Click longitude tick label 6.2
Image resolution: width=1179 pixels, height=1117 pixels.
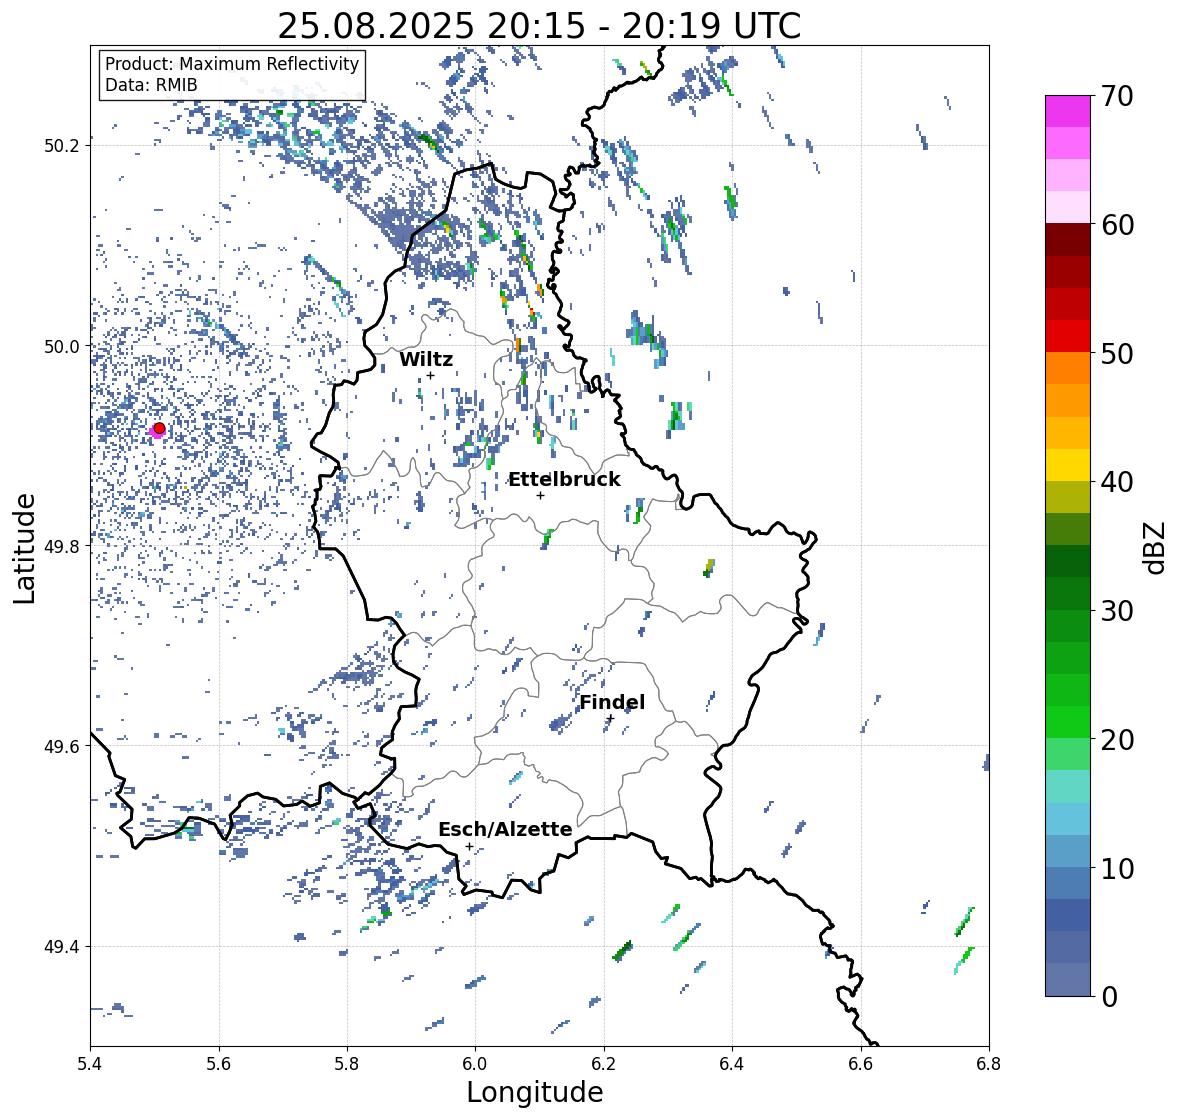(604, 1063)
